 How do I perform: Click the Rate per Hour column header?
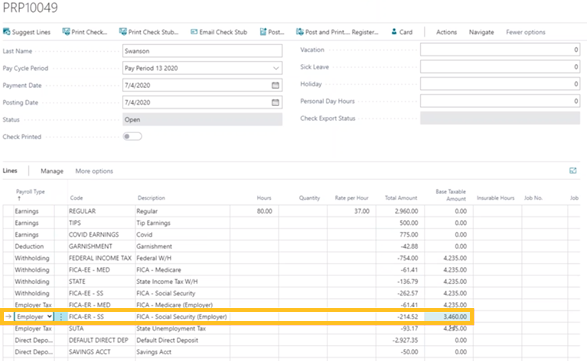[352, 198]
